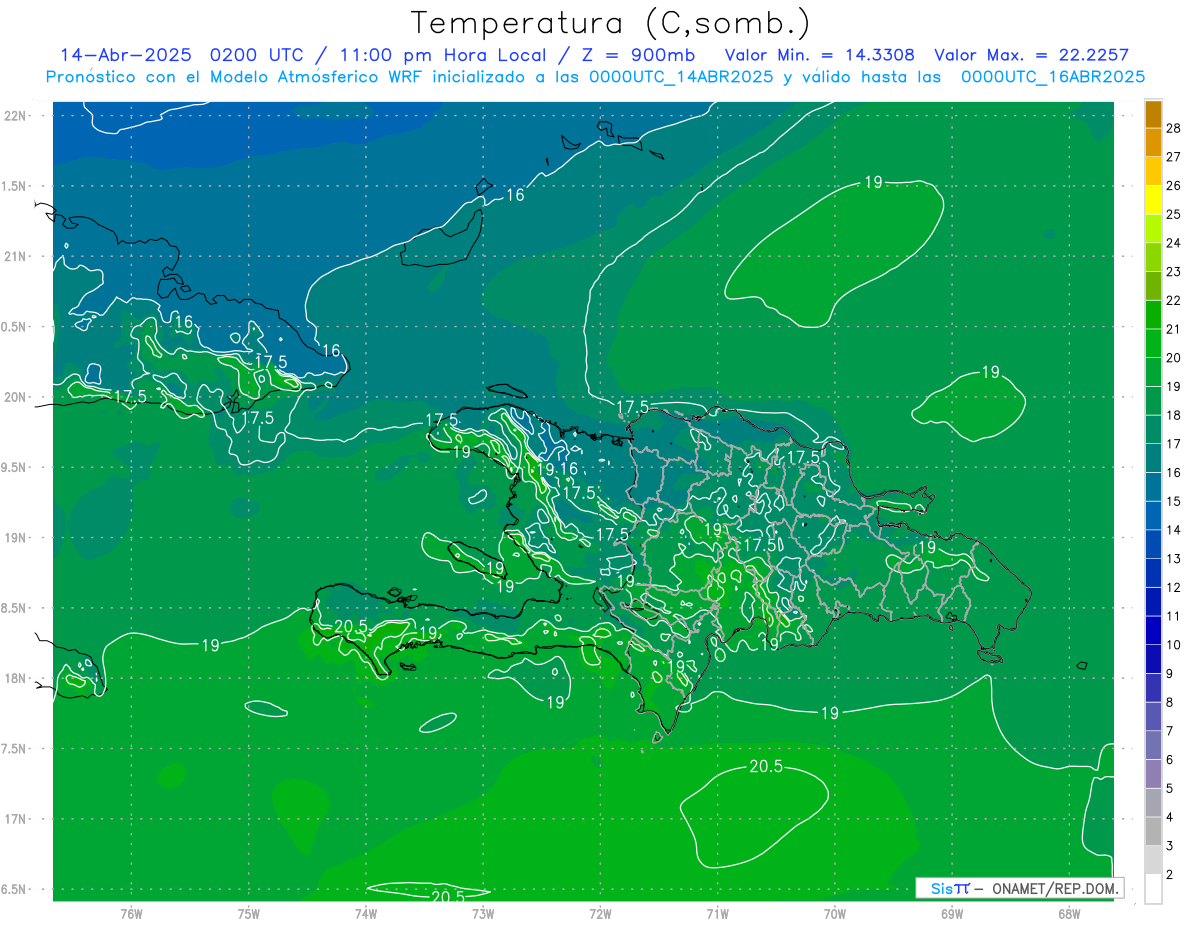Image resolution: width=1200 pixels, height=927 pixels.
Task: Click color scale label '26'
Action: (x=1174, y=186)
